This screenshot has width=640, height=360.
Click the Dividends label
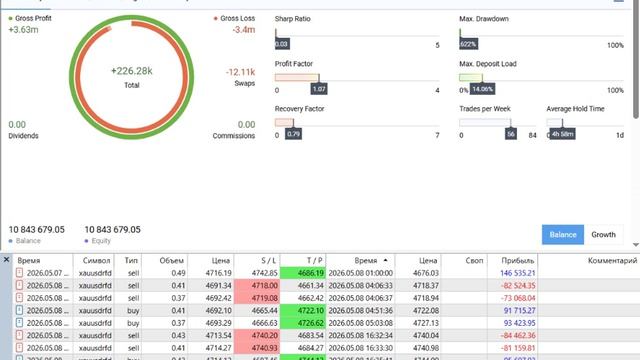[23, 136]
